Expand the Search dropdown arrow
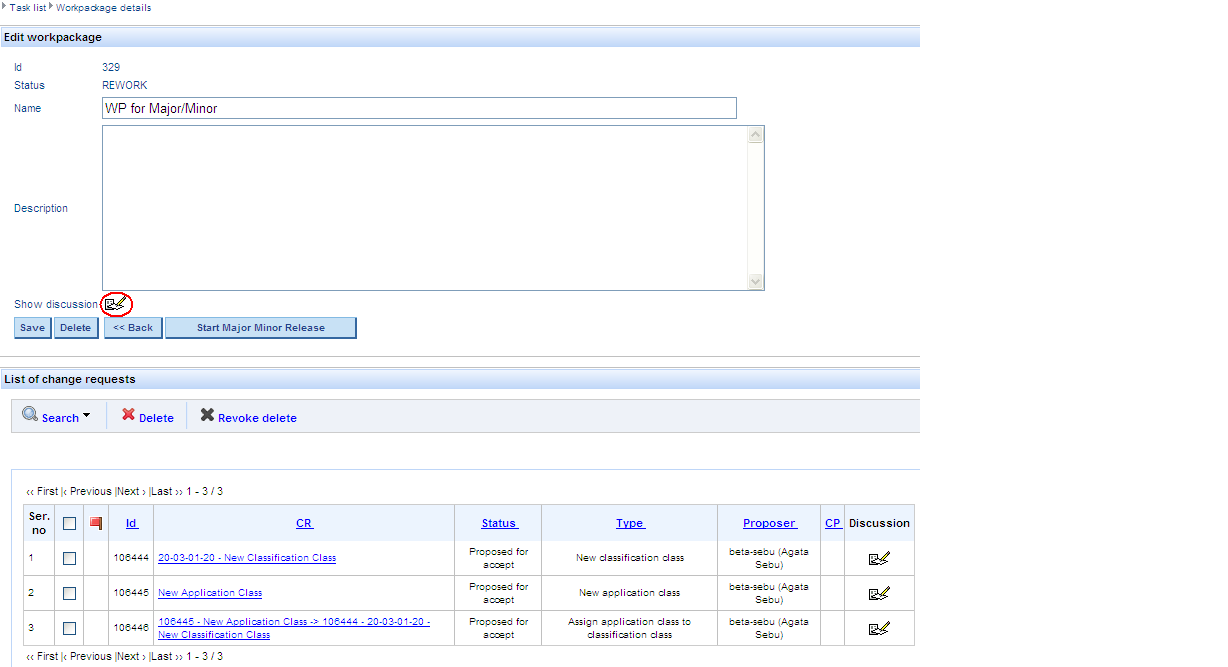The width and height of the screenshot is (1228, 667). [x=87, y=415]
